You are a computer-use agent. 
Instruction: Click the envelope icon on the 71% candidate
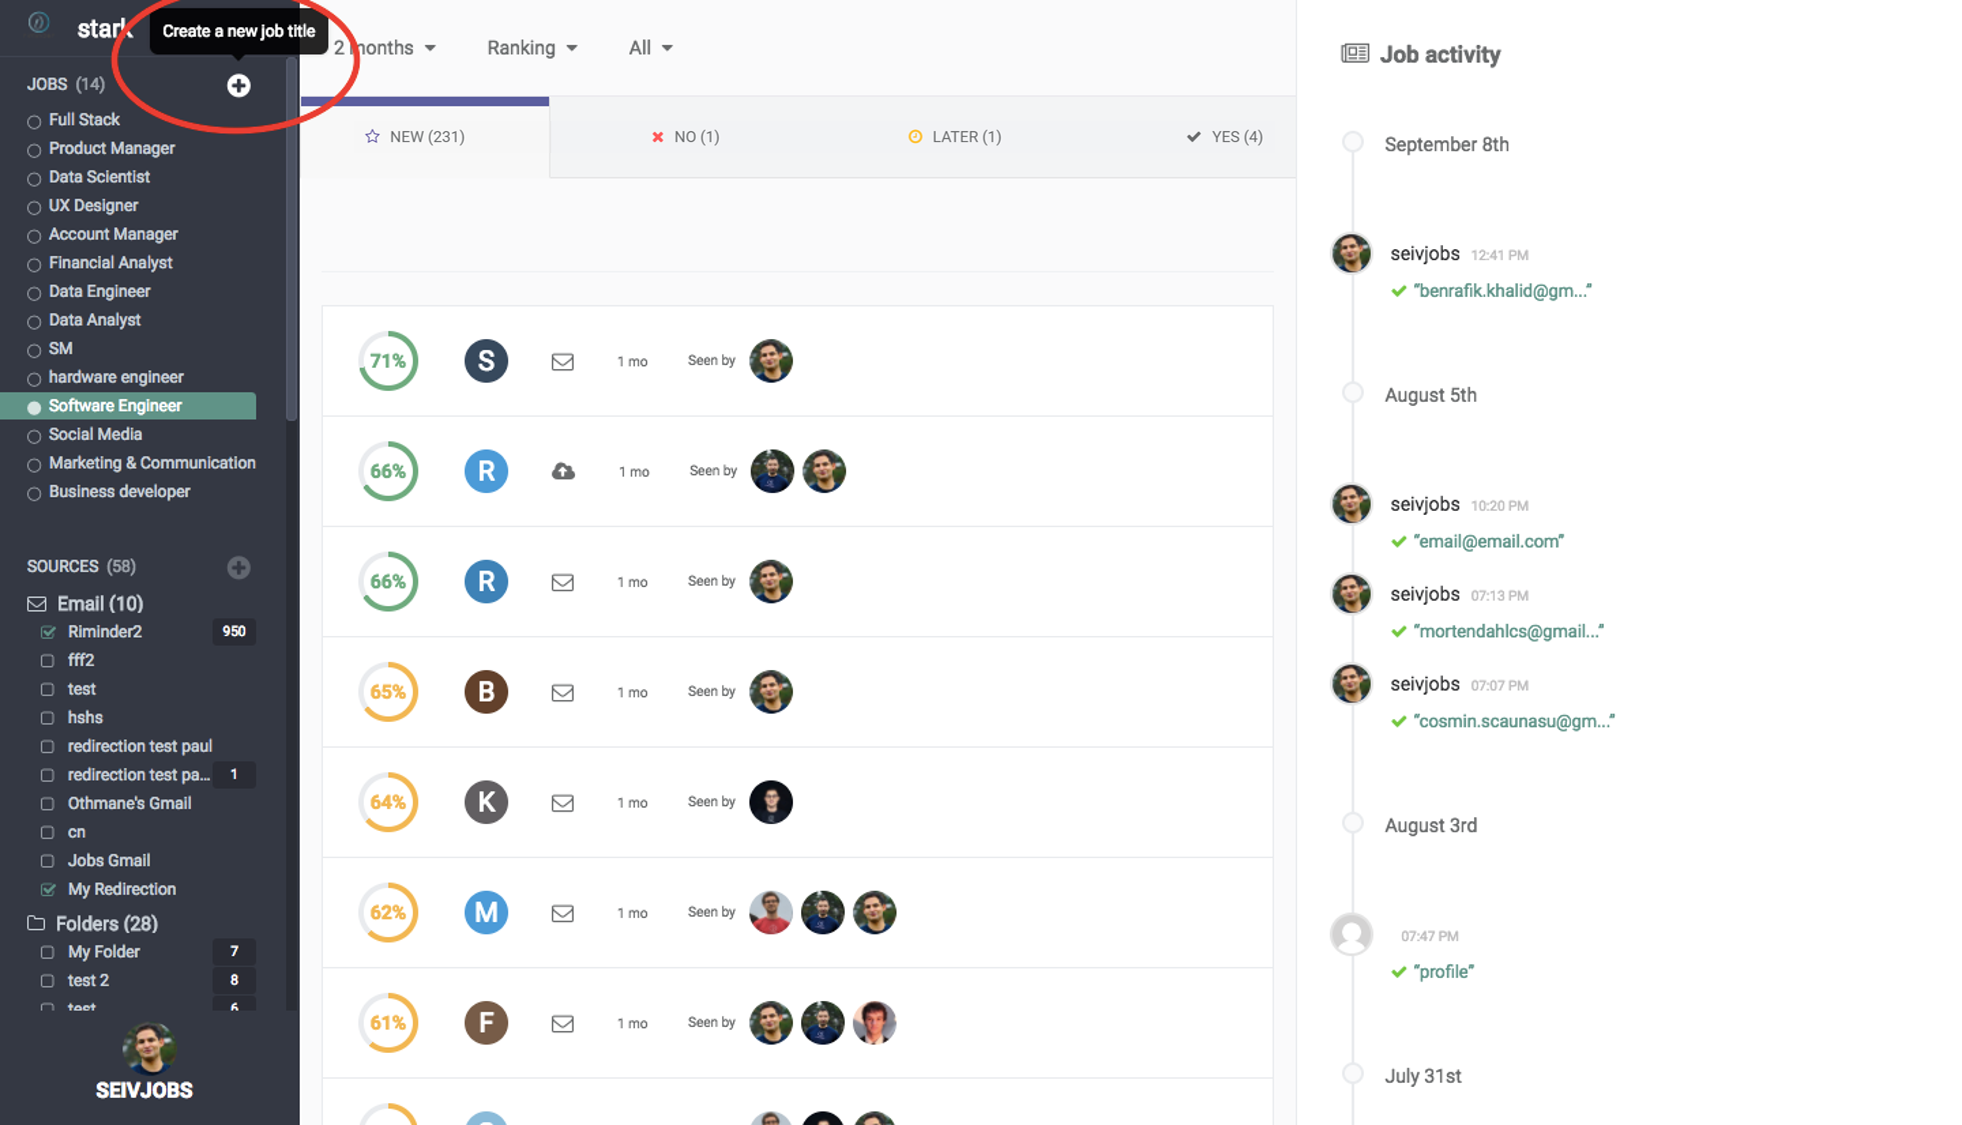tap(562, 362)
